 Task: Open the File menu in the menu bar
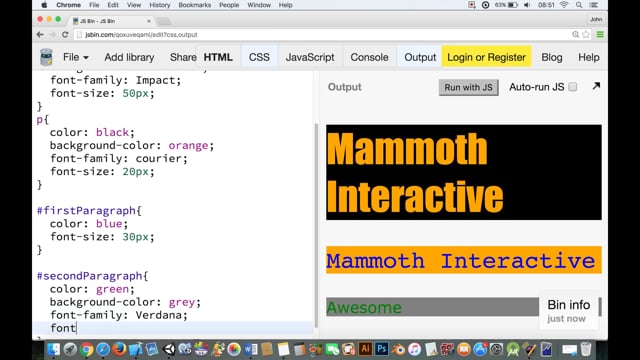94,5
